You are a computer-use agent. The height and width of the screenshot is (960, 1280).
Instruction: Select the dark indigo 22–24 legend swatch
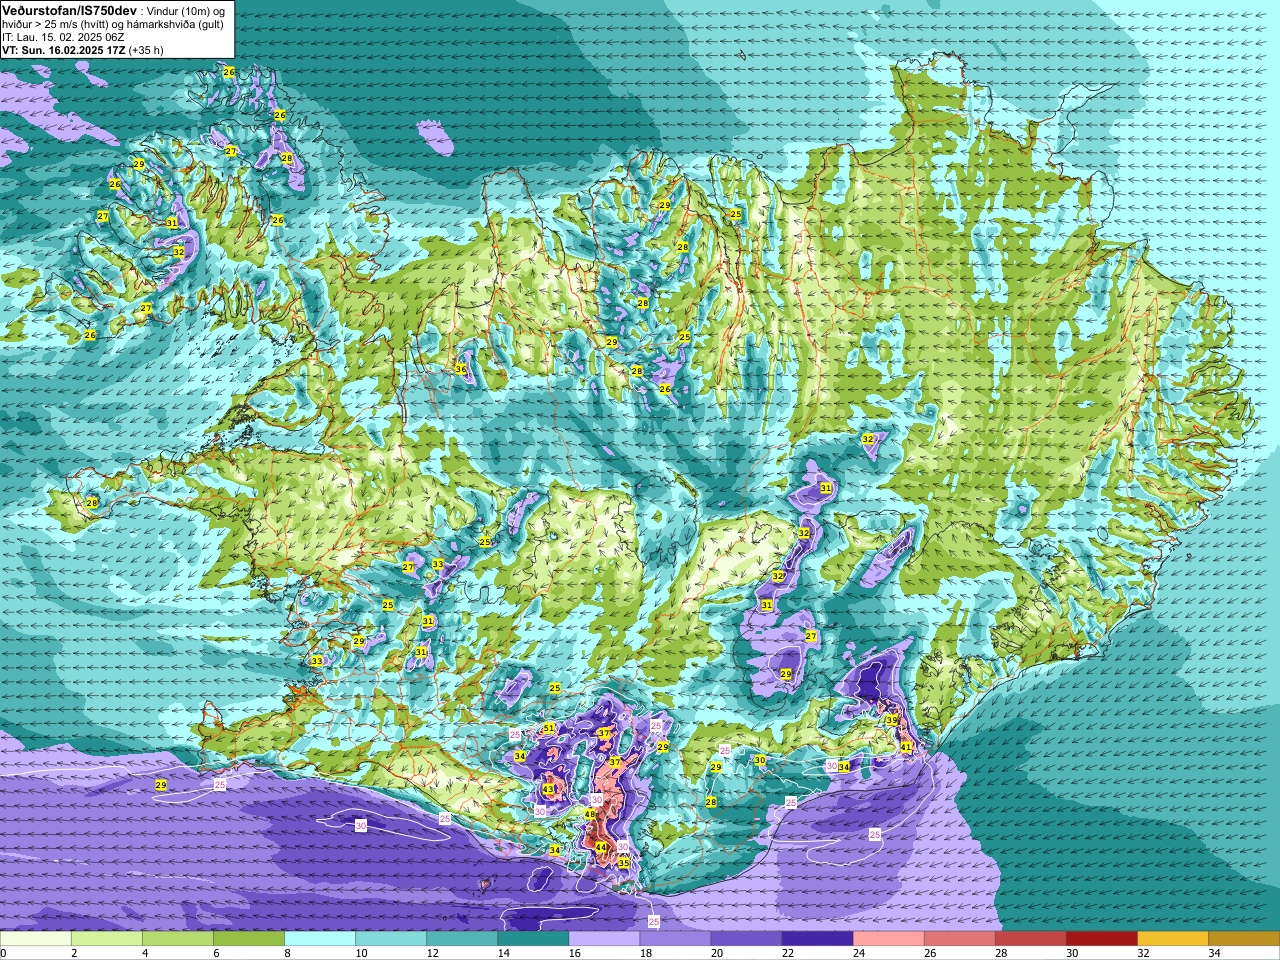click(x=817, y=939)
